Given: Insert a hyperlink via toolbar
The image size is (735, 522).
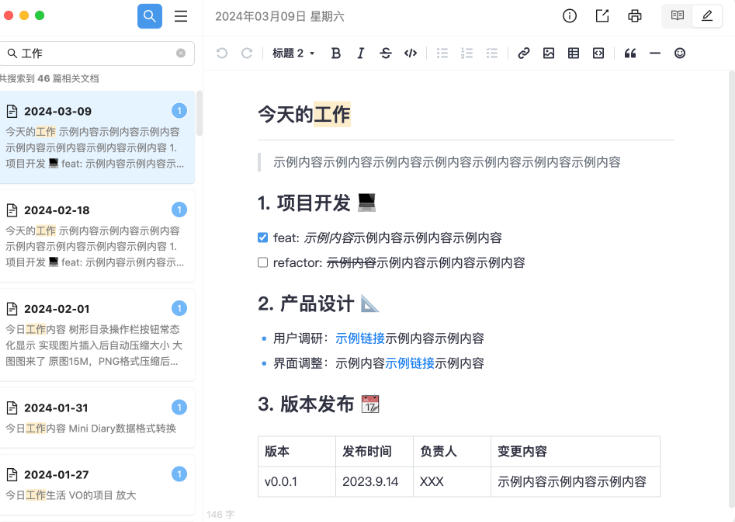Looking at the screenshot, I should (524, 53).
